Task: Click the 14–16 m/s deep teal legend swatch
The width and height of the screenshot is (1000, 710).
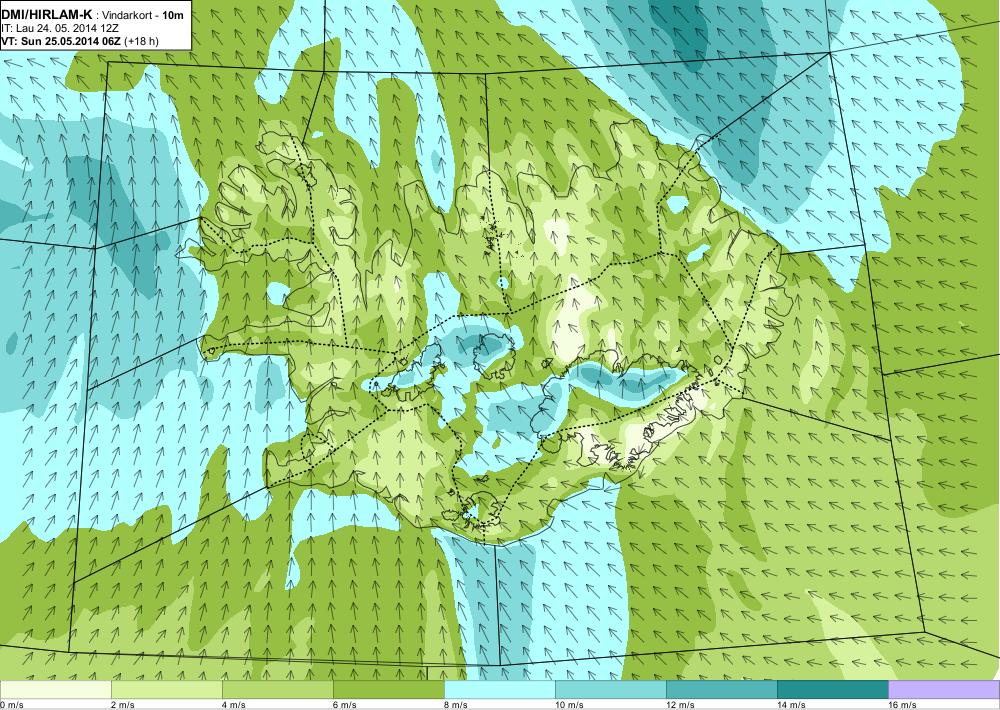Action: tap(832, 689)
